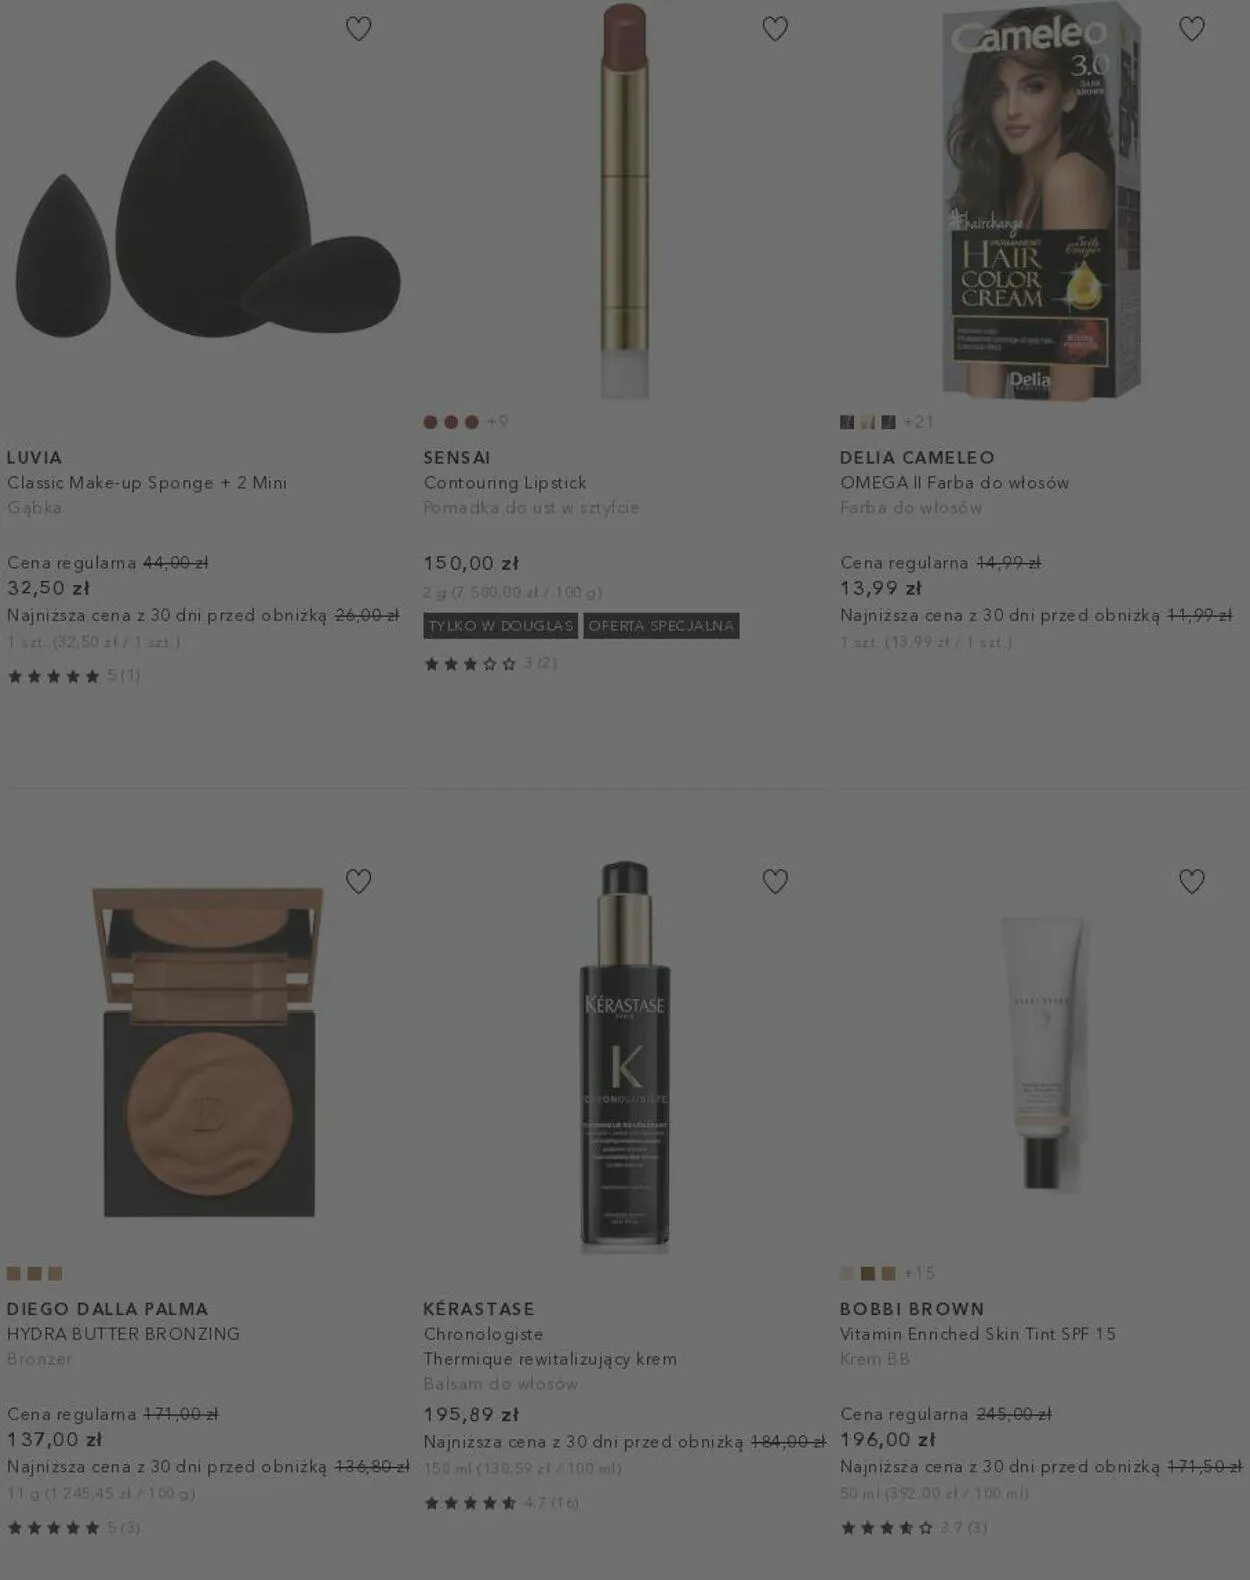Heart the Diego Dalla Palma bronzer
This screenshot has width=1250, height=1580.
pos(358,881)
